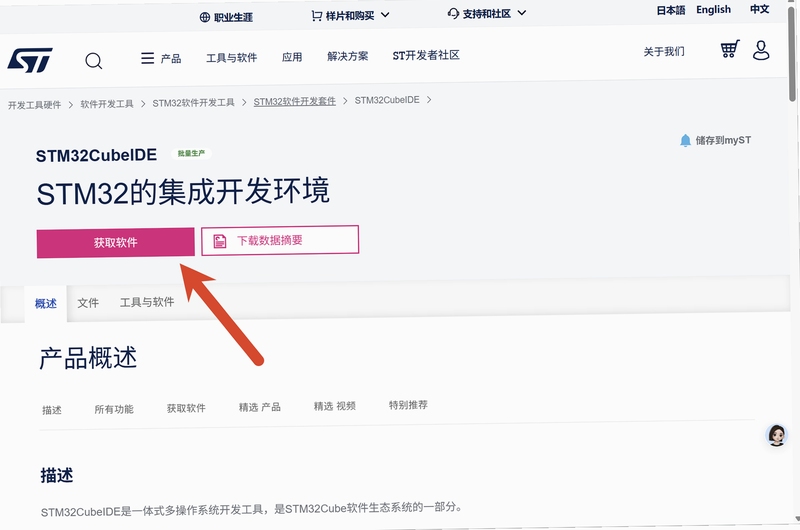Viewport: 800px width, 530px height.
Task: Expand the 样片和购买 dropdown arrow
Action: pyautogui.click(x=385, y=15)
